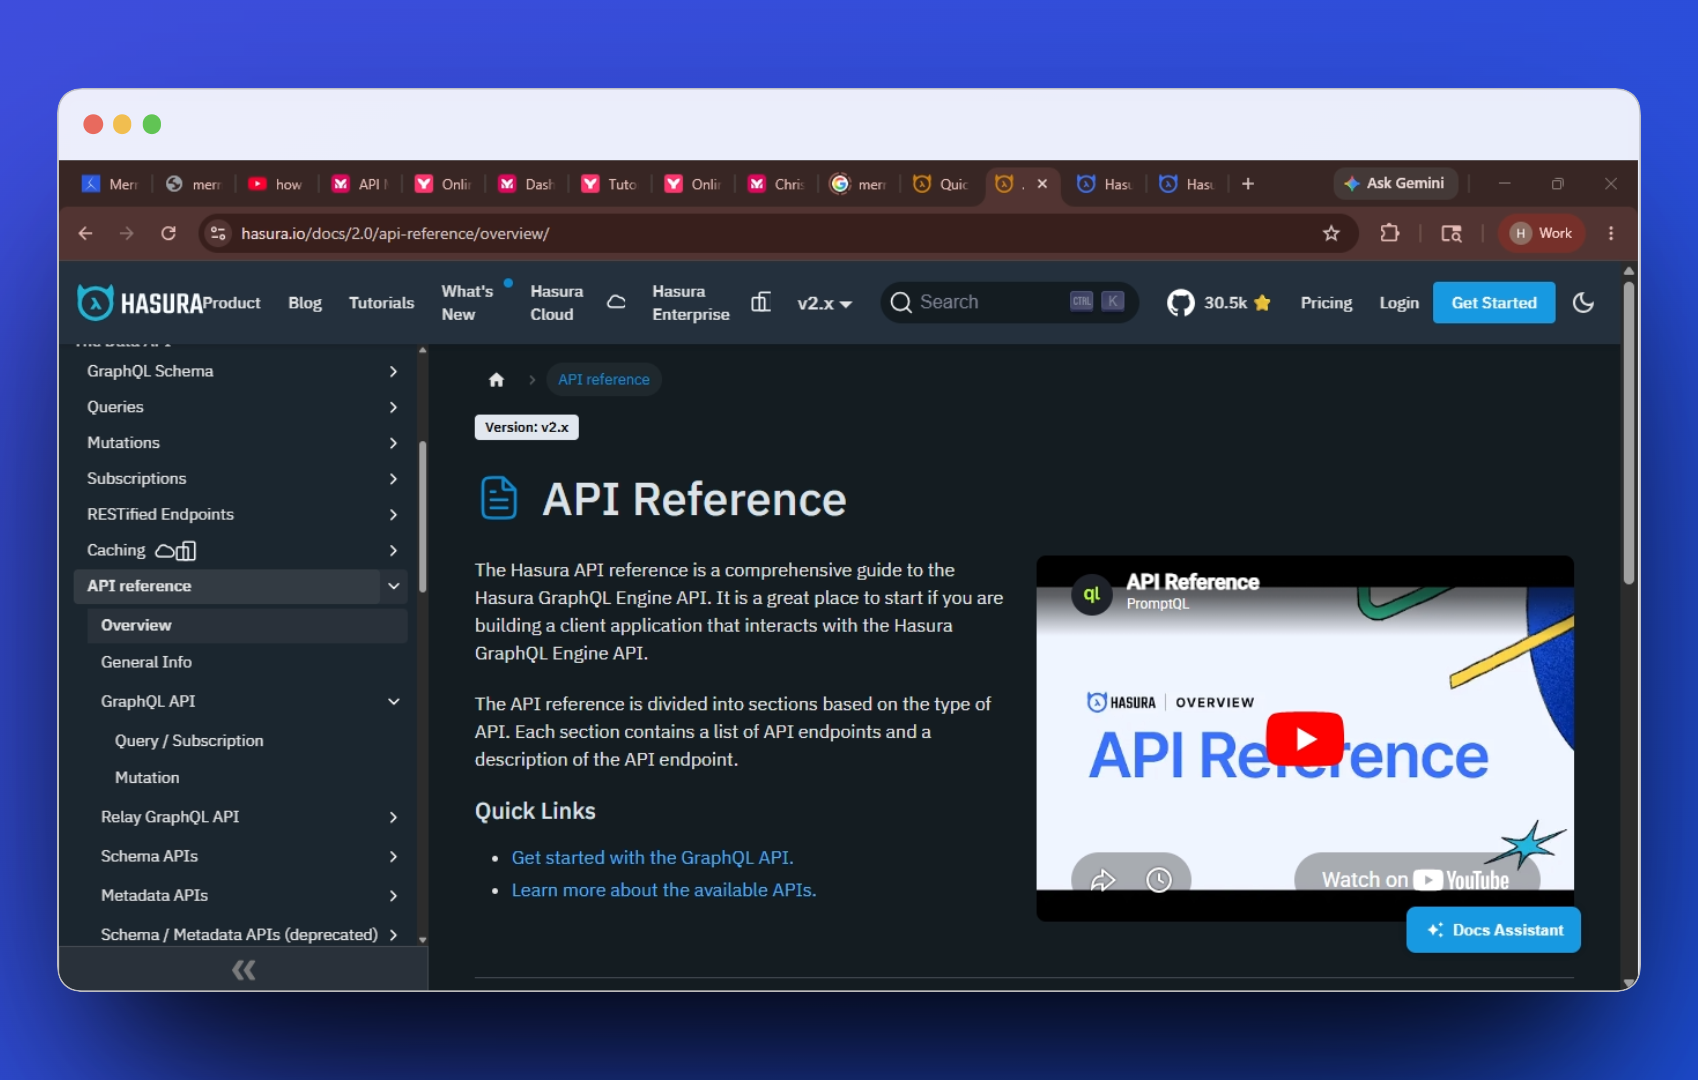1698x1080 pixels.
Task: Bookmark this page with the star icon
Action: [1331, 233]
